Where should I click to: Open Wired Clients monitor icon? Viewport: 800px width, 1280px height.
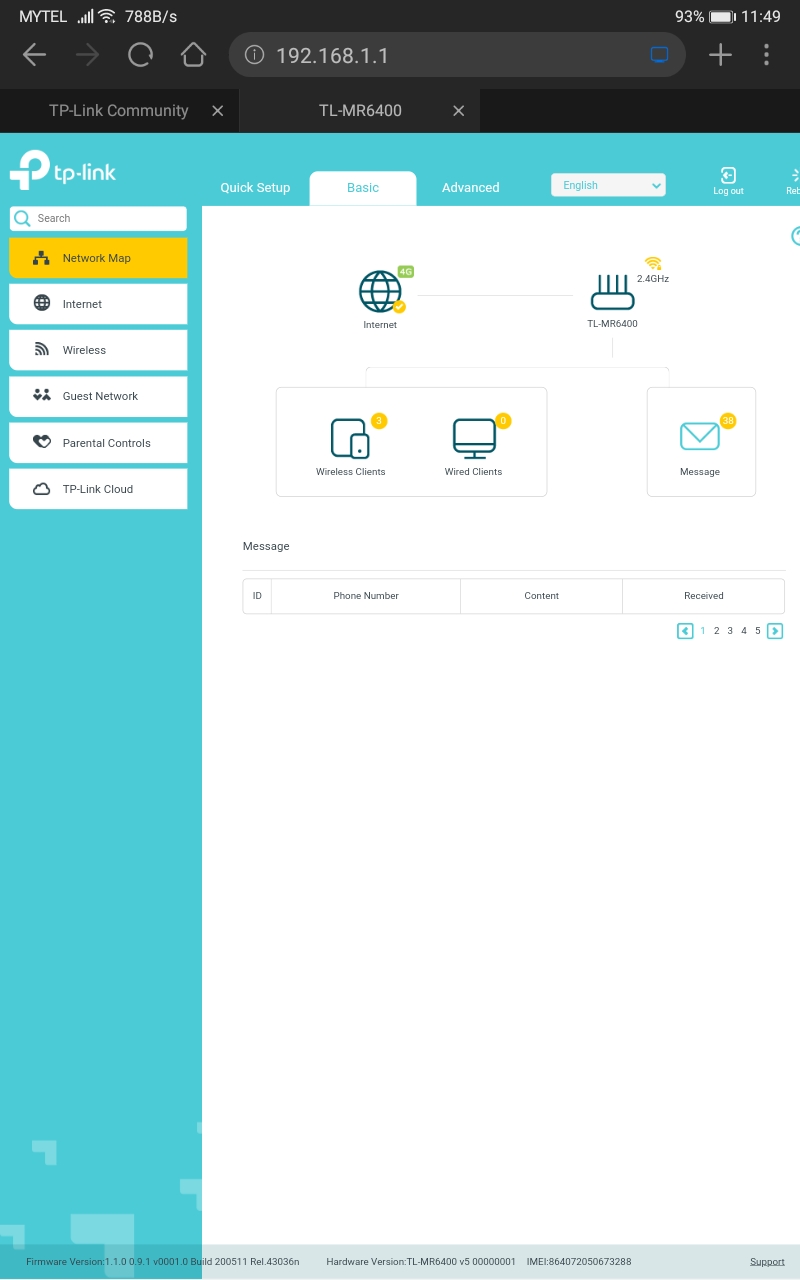point(474,438)
